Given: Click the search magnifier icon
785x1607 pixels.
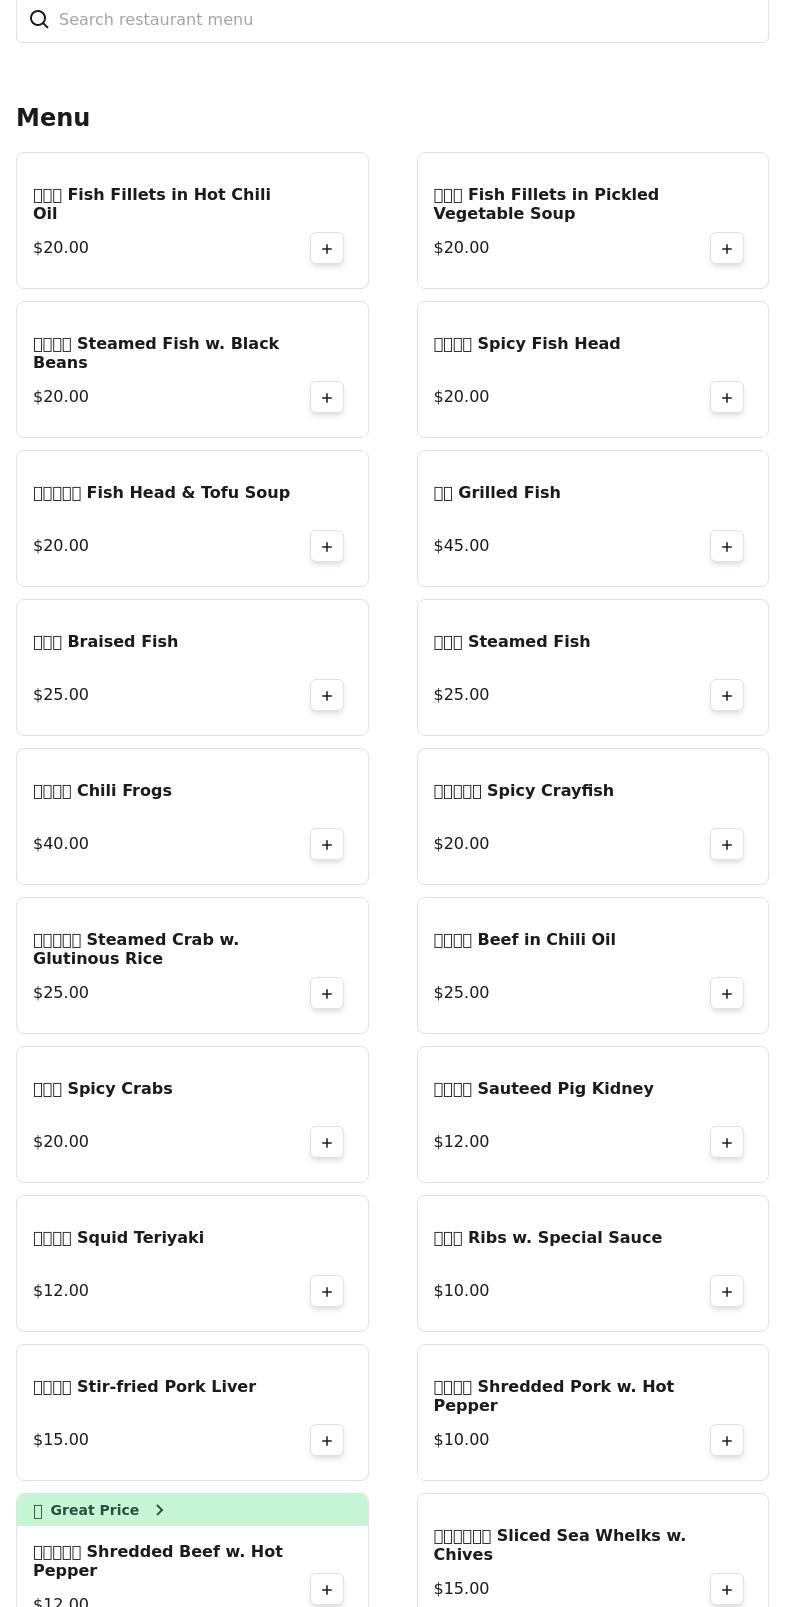Looking at the screenshot, I should point(39,20).
